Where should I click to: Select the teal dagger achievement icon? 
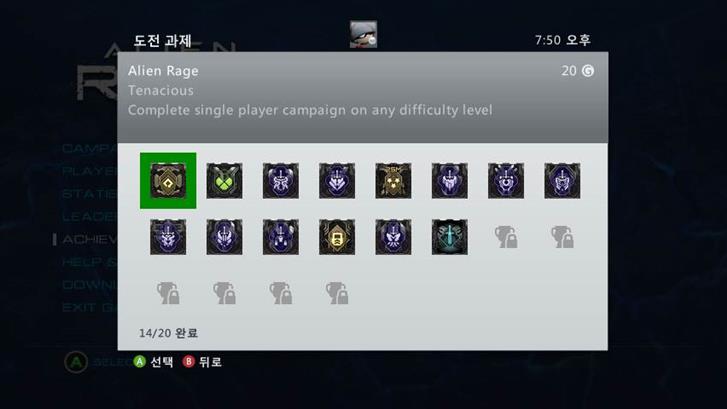450,237
